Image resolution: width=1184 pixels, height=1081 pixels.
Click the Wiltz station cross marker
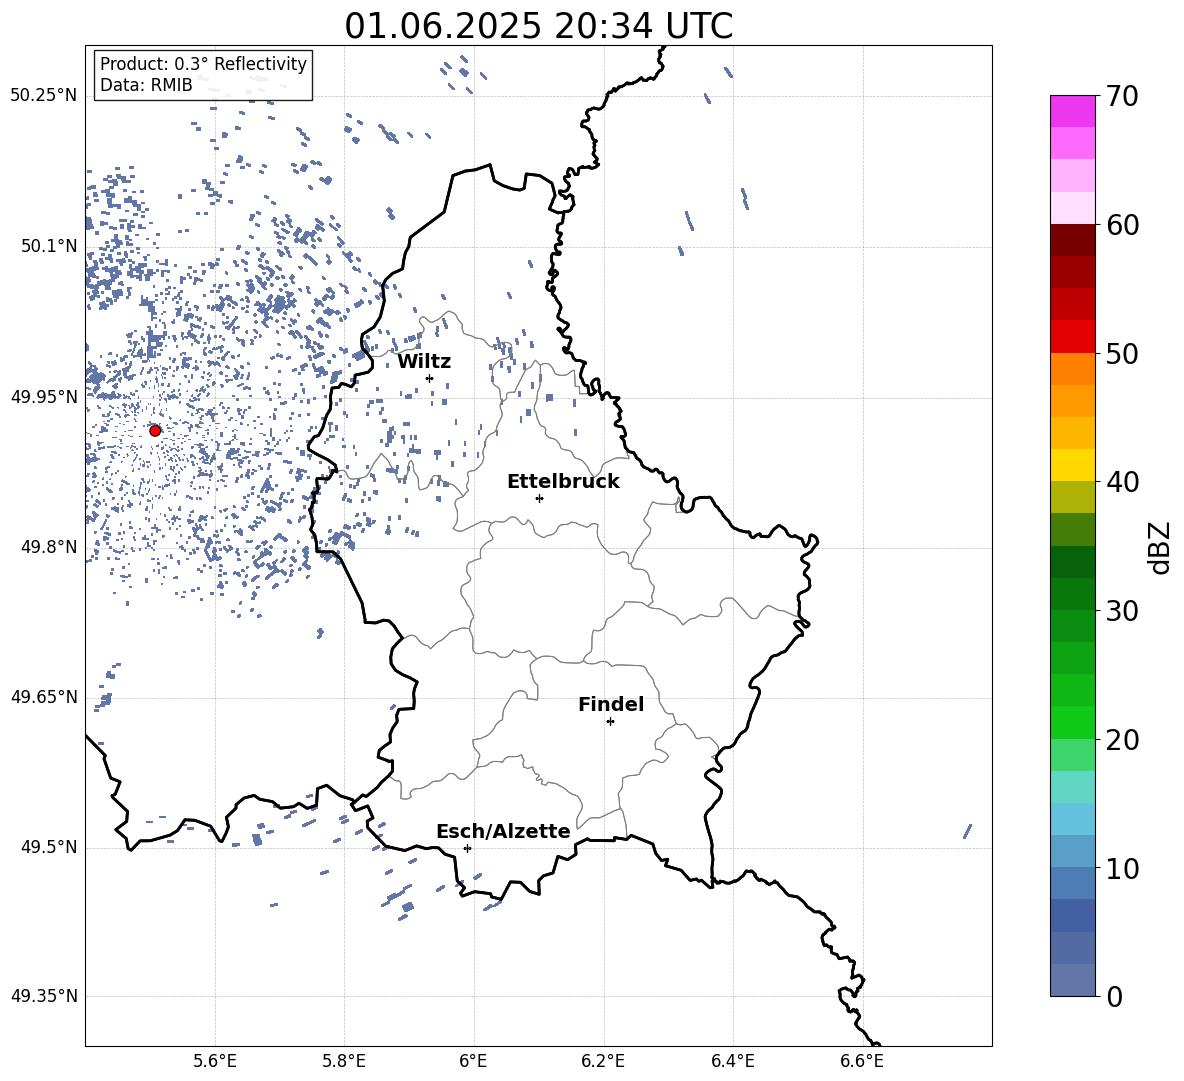tap(429, 378)
